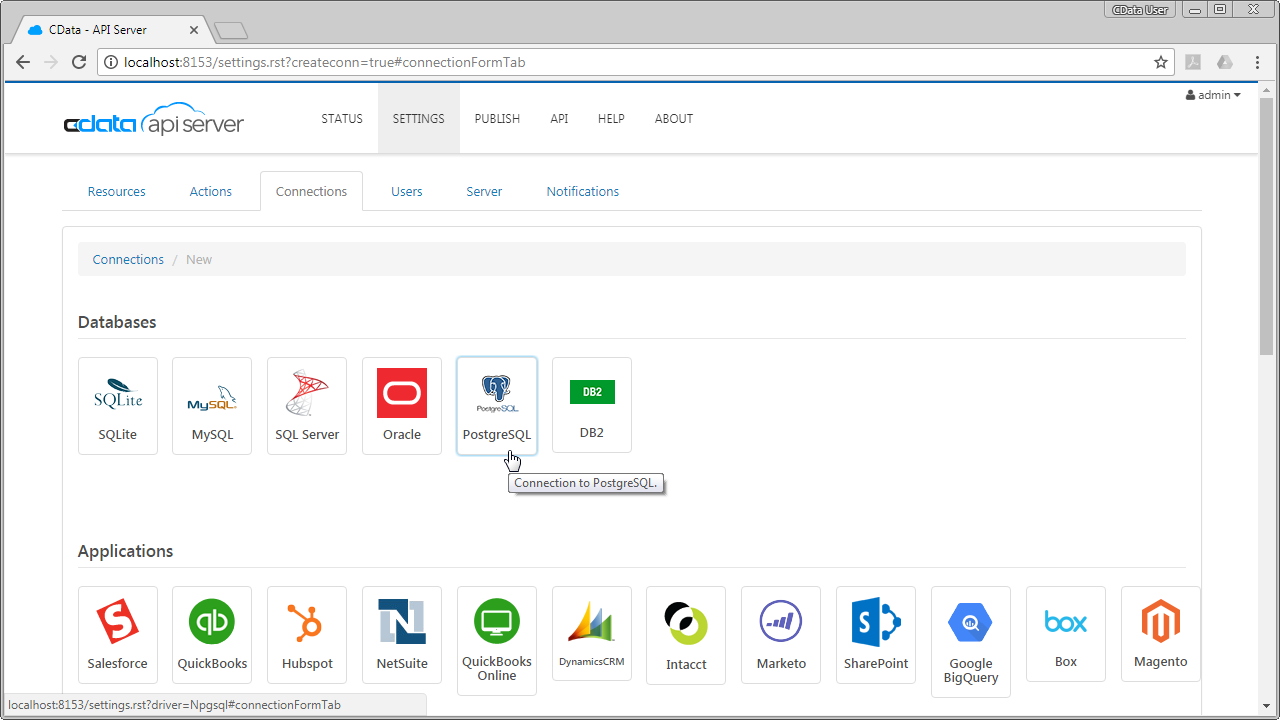This screenshot has width=1280, height=720.
Task: Go forward in the browser
Action: click(51, 62)
